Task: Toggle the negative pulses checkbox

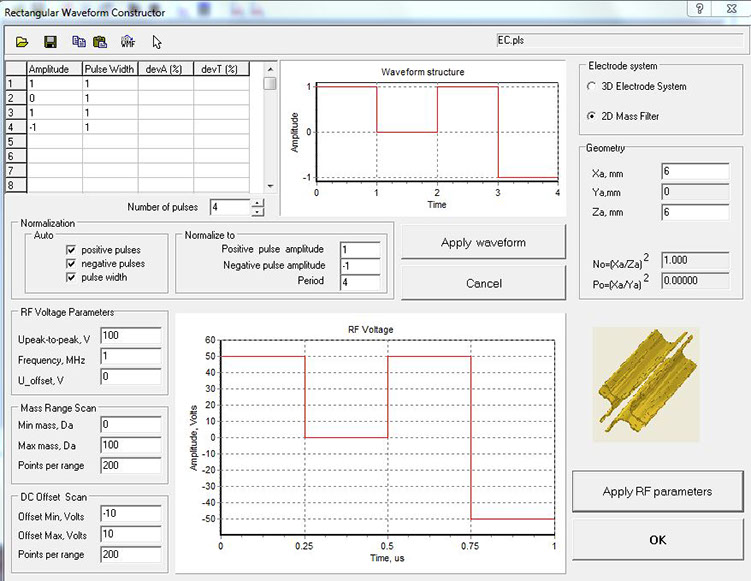Action: click(71, 263)
